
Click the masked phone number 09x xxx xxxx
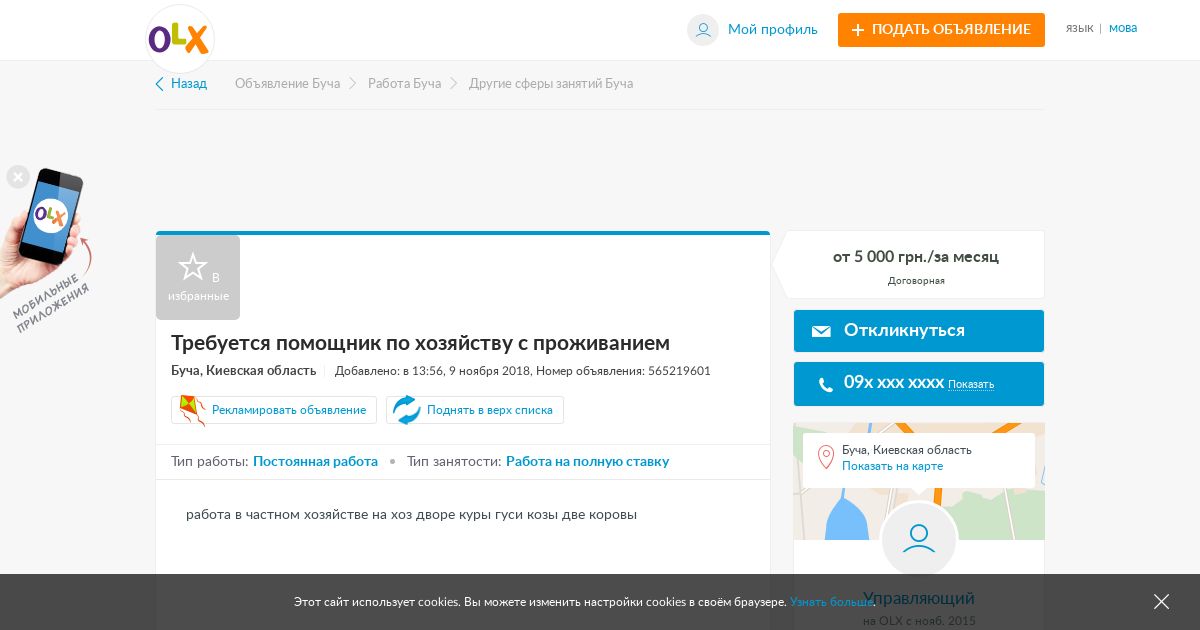[894, 382]
